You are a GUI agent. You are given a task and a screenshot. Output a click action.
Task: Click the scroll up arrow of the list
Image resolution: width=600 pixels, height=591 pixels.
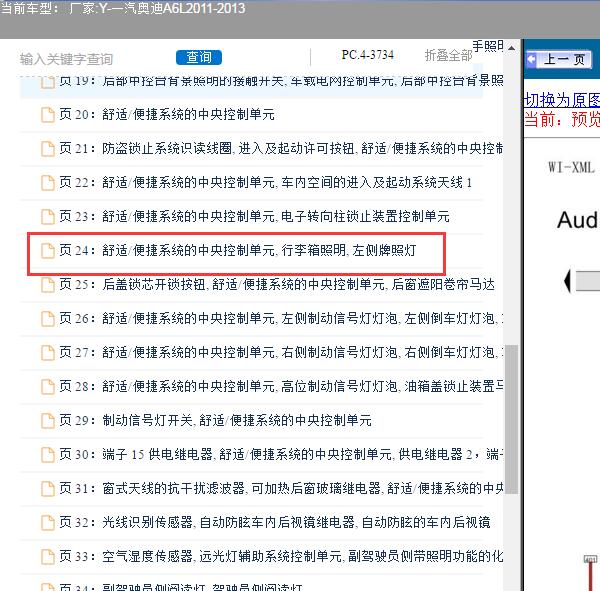pyautogui.click(x=511, y=48)
